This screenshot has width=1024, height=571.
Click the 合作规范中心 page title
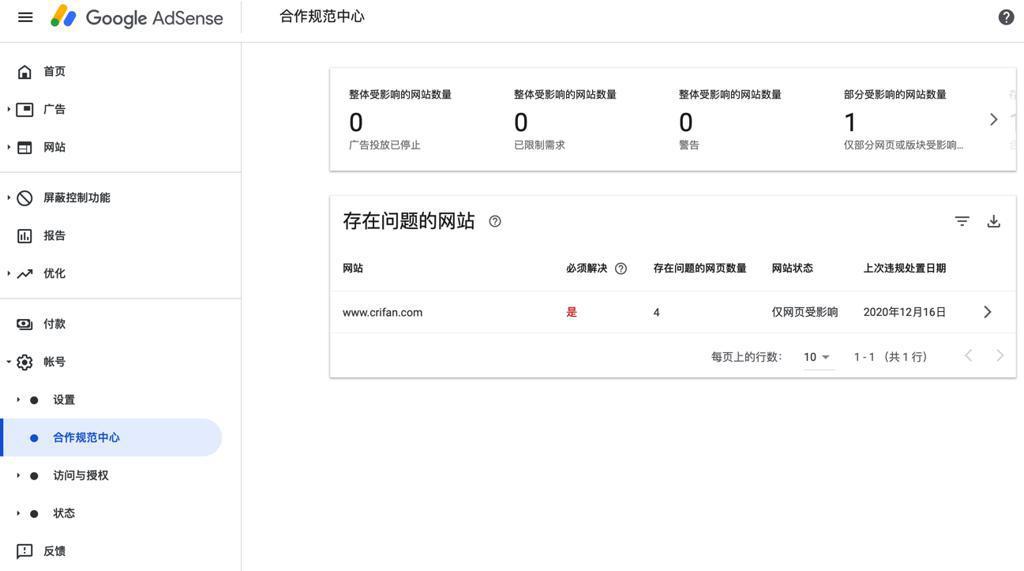pyautogui.click(x=322, y=17)
